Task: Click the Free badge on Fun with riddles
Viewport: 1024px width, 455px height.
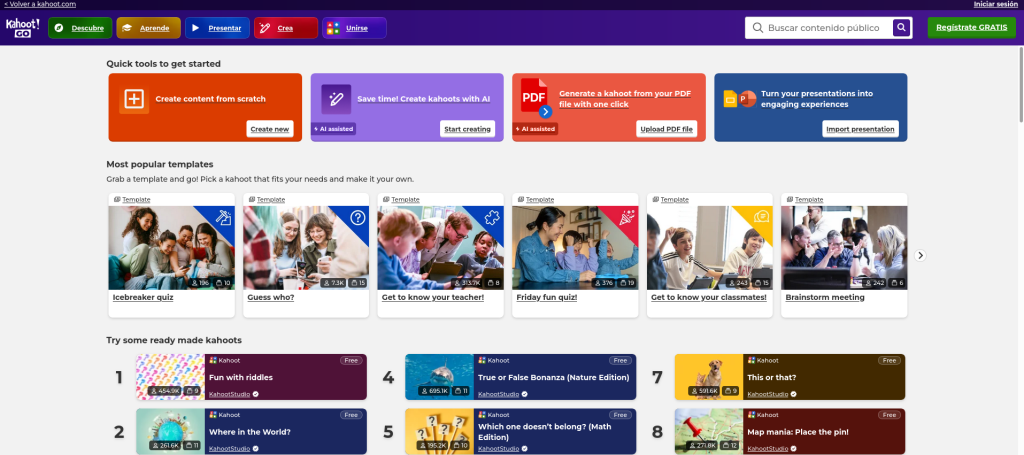Action: (351, 360)
